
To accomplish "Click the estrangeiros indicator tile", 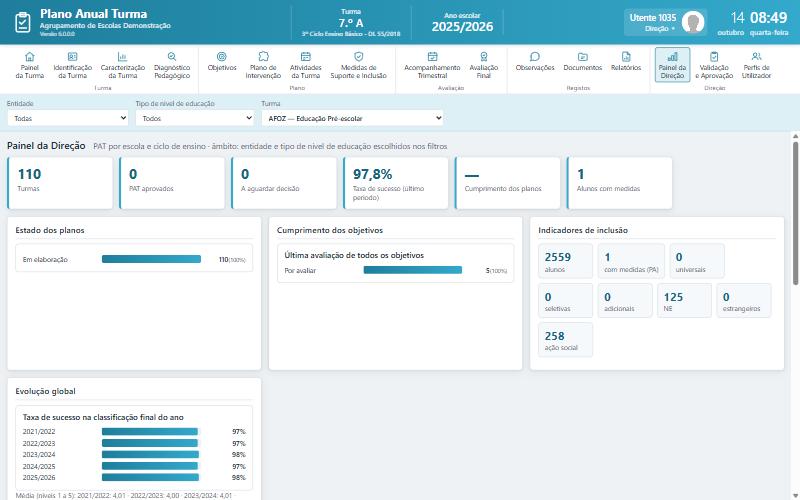I will pyautogui.click(x=744, y=301).
